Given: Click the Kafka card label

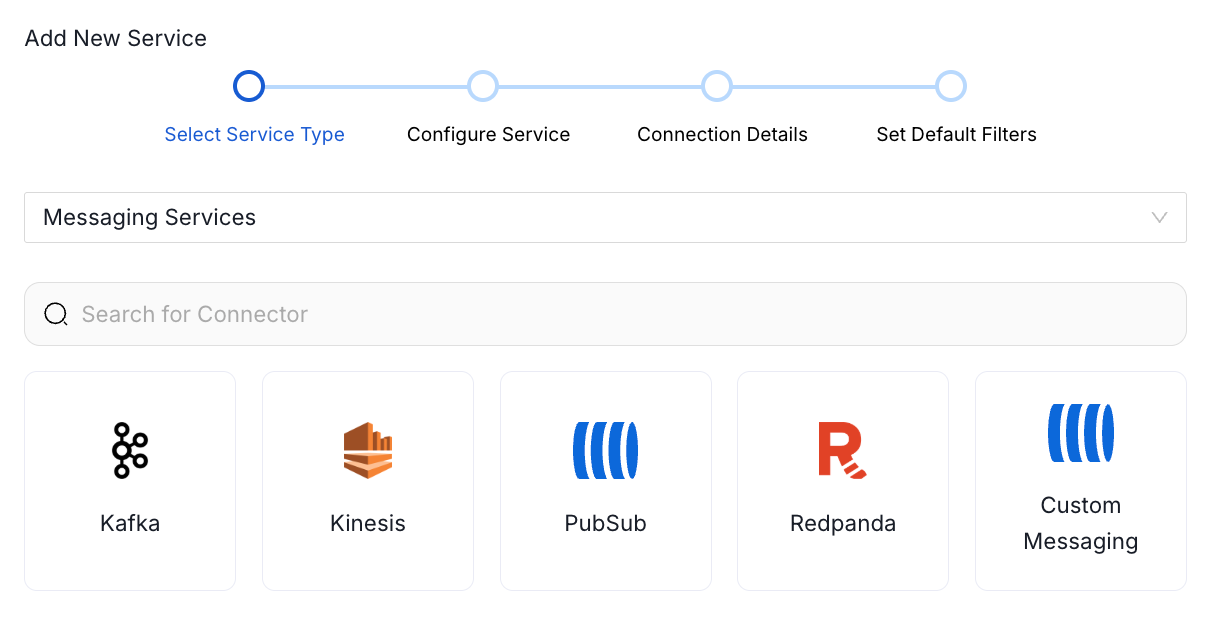Looking at the screenshot, I should coord(130,523).
